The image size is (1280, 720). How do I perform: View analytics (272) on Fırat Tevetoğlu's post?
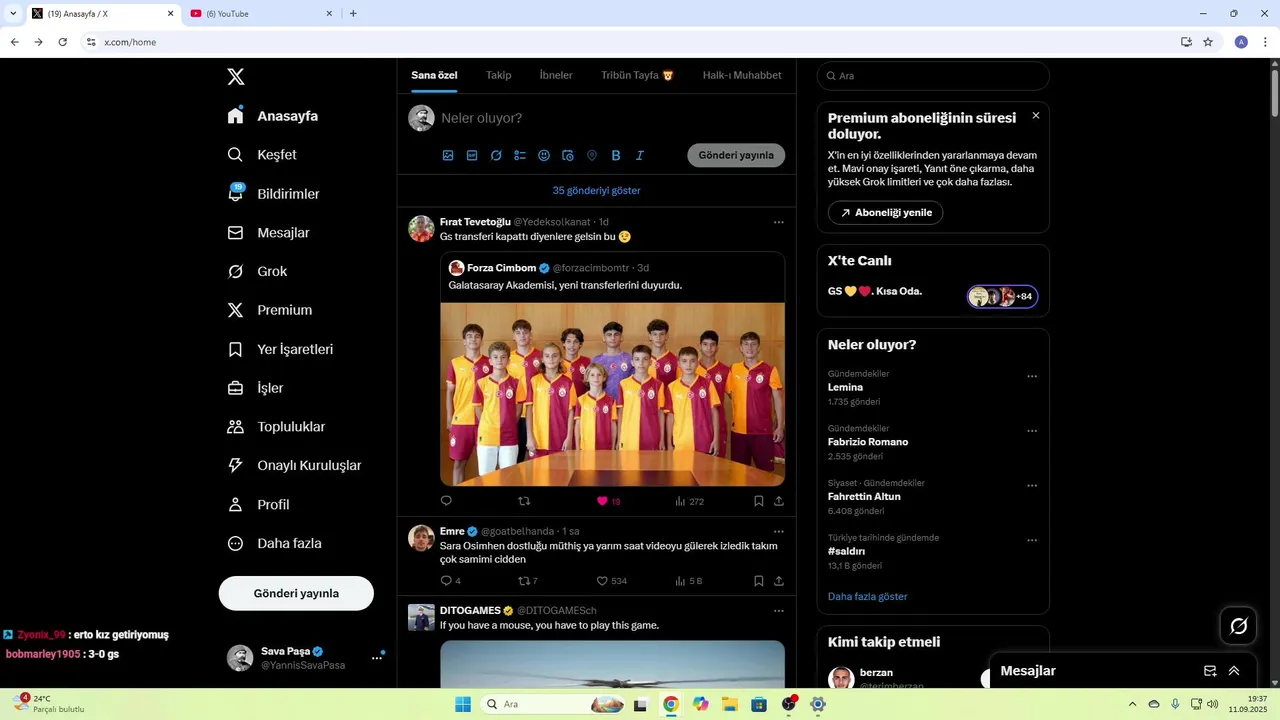(689, 501)
